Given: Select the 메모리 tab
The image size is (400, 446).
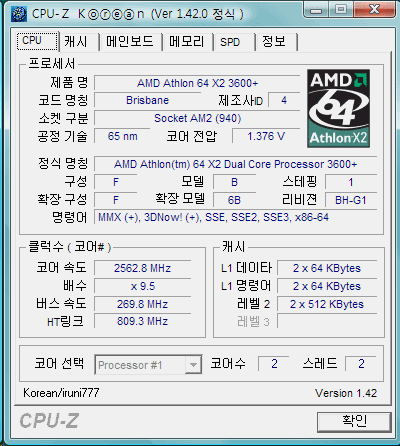Looking at the screenshot, I should click(188, 42).
